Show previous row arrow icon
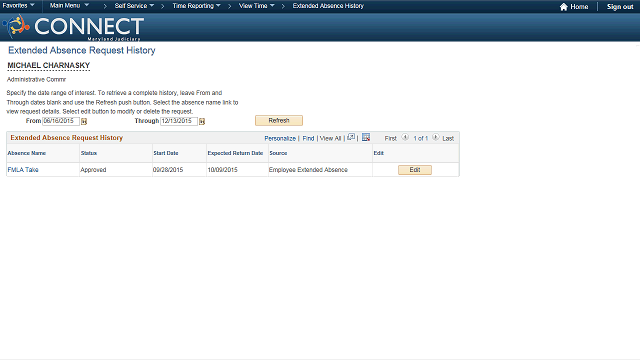Viewport: 640px width, 360px height. (x=405, y=138)
